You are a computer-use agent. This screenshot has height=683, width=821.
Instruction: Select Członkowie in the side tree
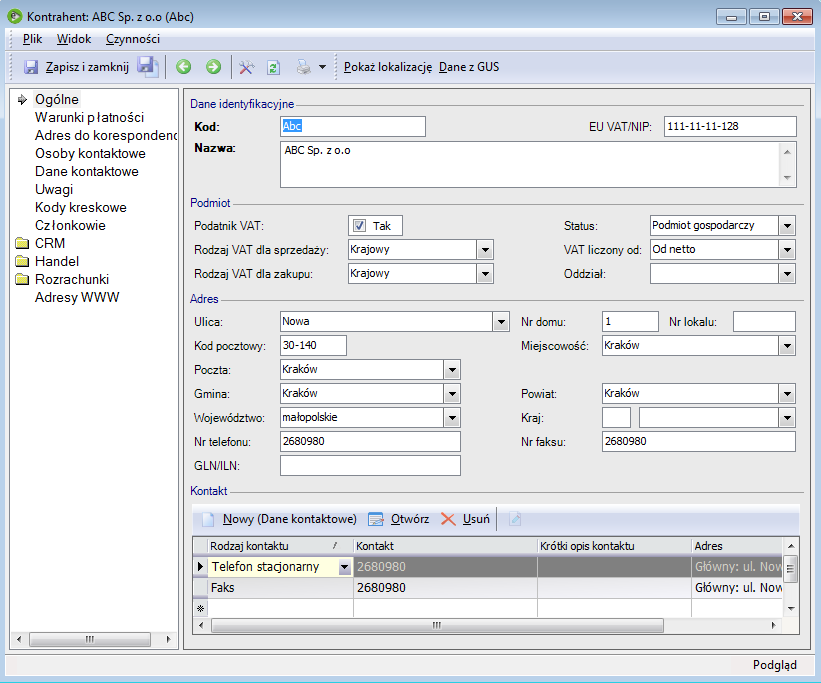point(70,225)
